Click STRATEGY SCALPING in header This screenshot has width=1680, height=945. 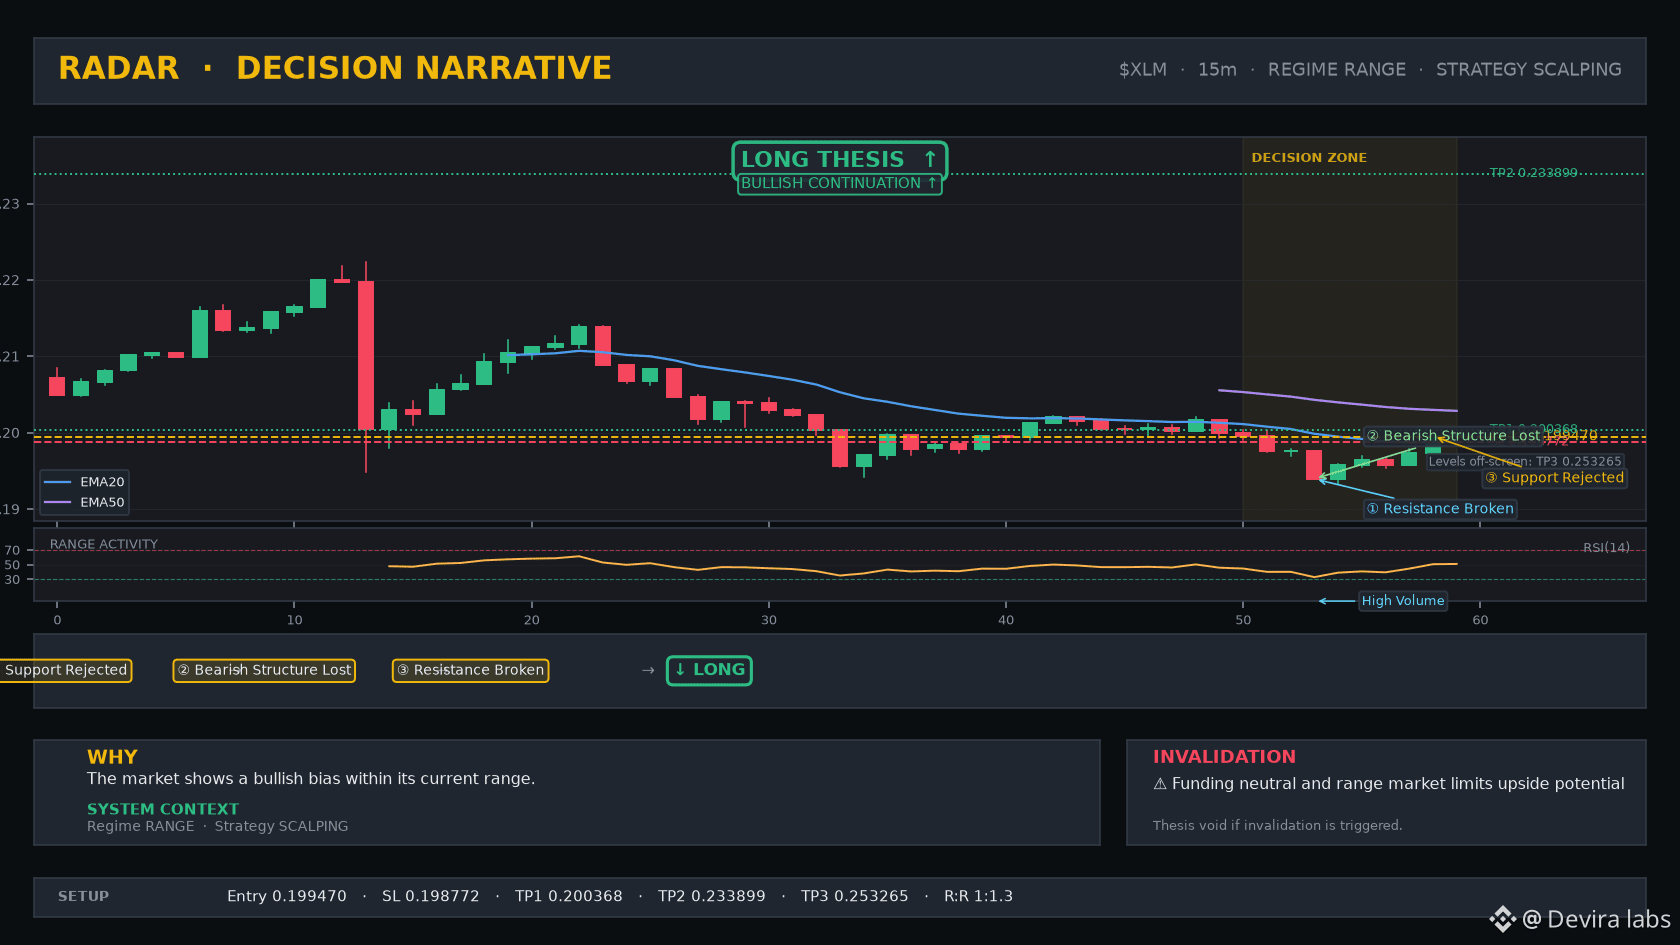1529,70
